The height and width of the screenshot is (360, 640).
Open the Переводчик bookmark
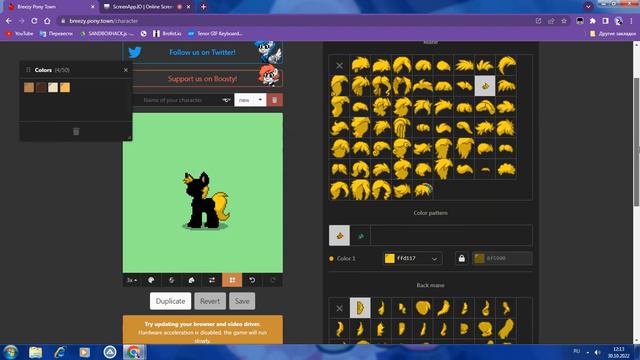(x=56, y=33)
